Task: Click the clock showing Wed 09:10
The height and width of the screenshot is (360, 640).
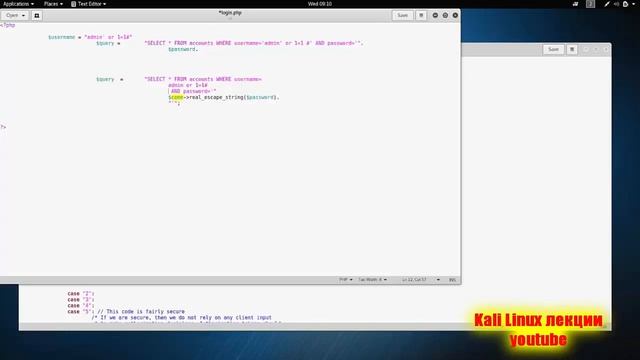Action: [320, 4]
